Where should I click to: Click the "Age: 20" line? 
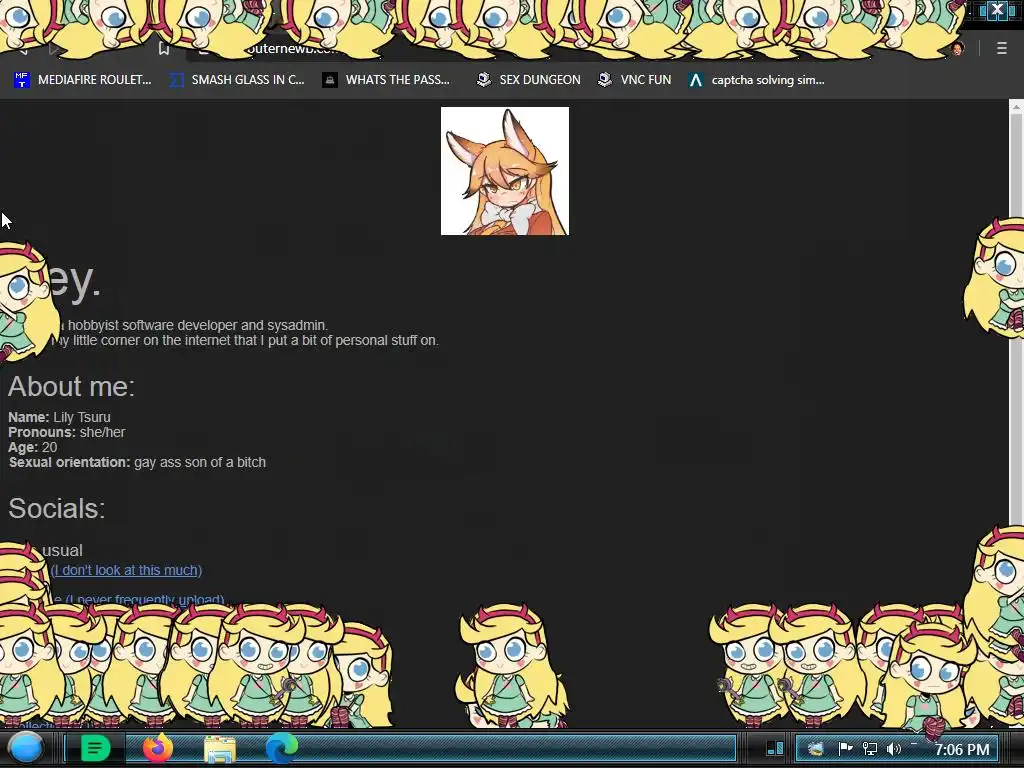pos(33,447)
